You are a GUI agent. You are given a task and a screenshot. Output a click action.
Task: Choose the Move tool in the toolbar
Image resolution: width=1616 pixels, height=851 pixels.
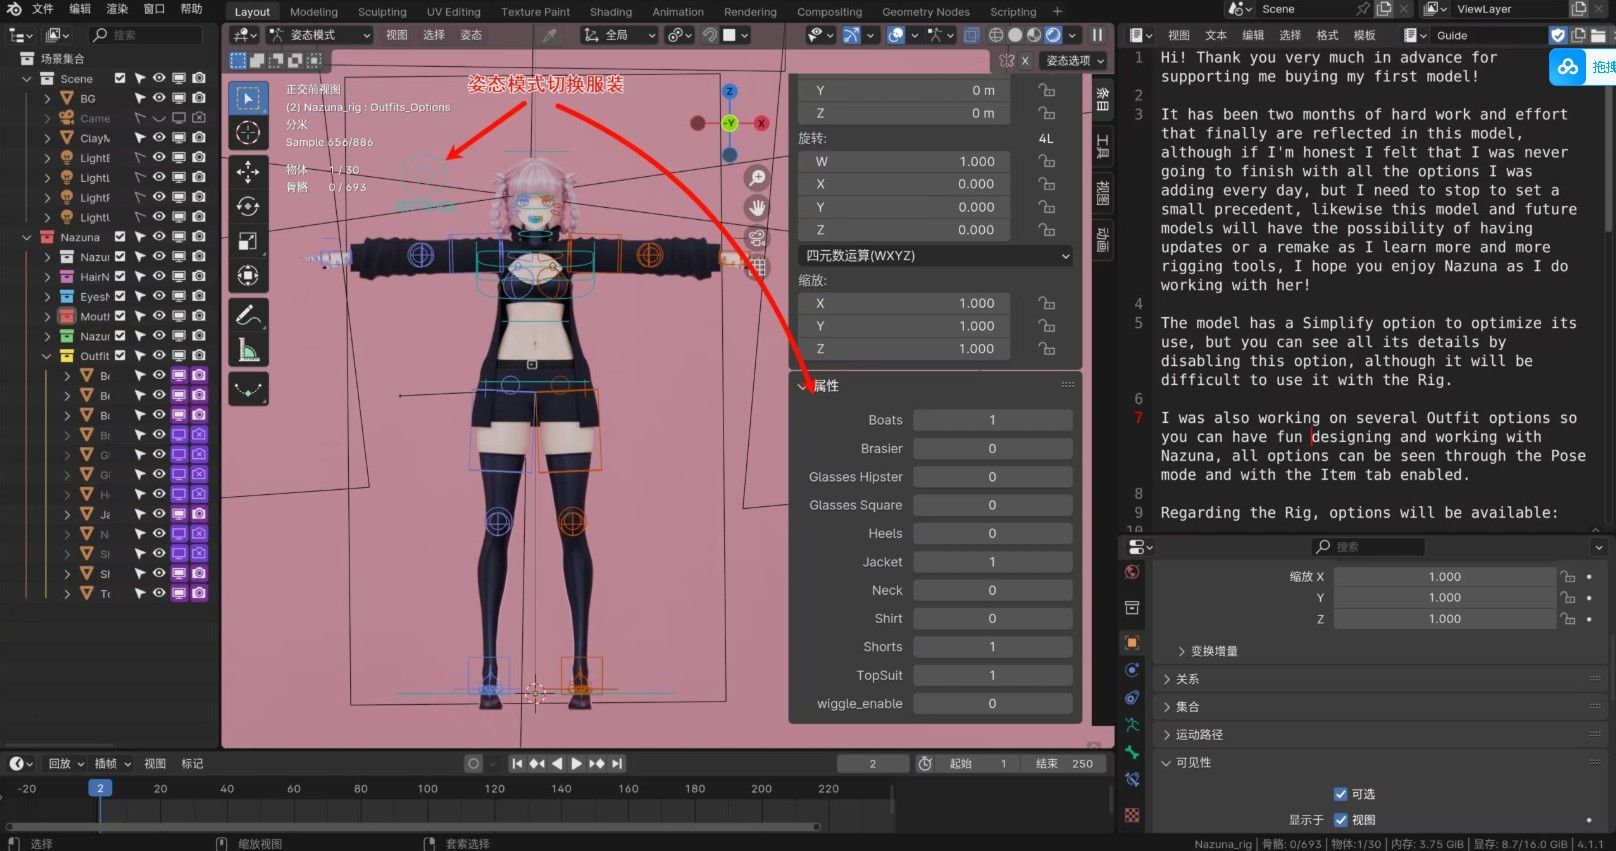[x=248, y=172]
